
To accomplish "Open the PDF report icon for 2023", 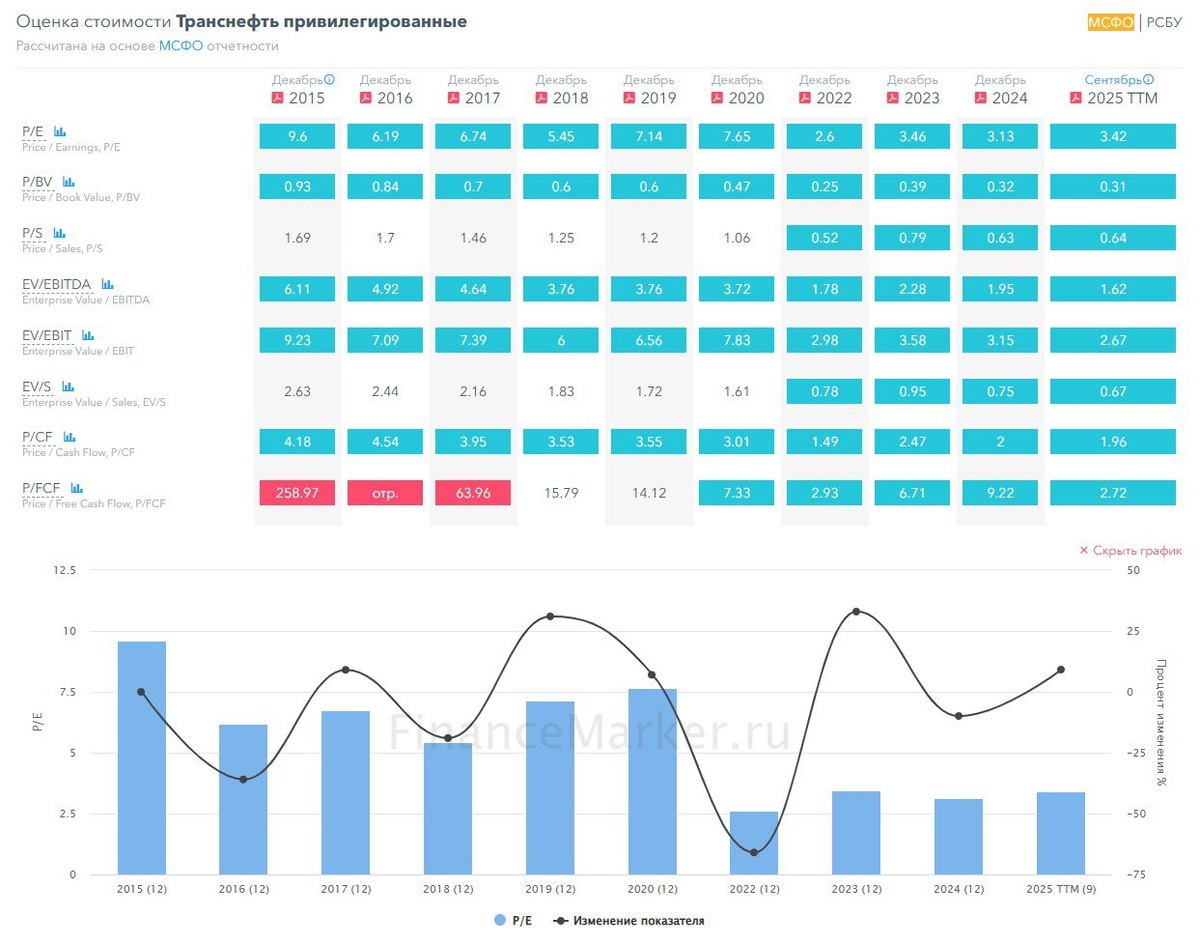I will 893,98.
